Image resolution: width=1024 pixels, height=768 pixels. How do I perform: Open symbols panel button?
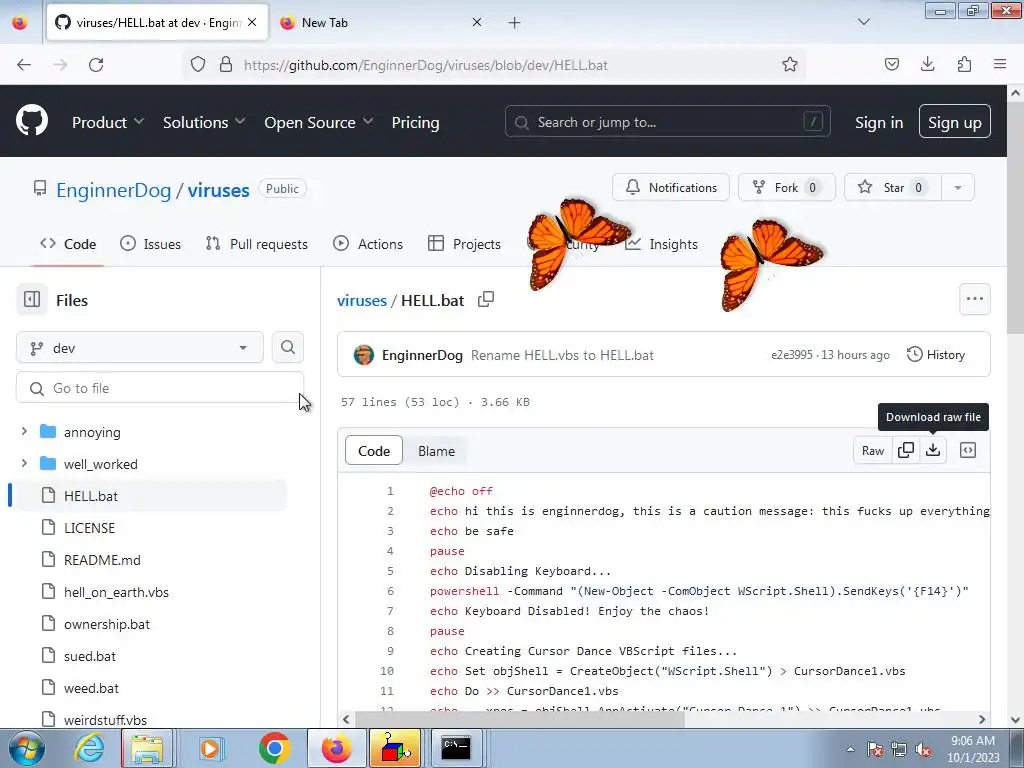968,450
